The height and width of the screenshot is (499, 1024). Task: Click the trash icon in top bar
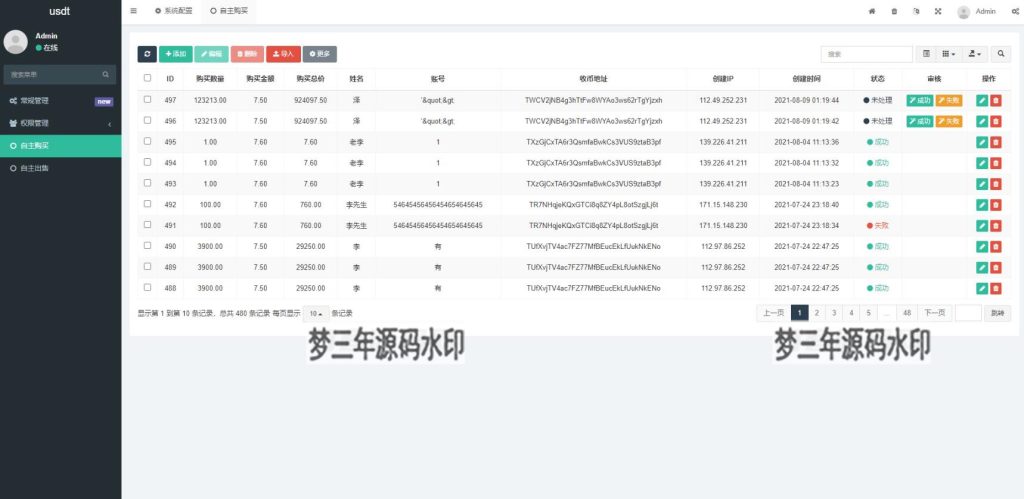click(893, 12)
